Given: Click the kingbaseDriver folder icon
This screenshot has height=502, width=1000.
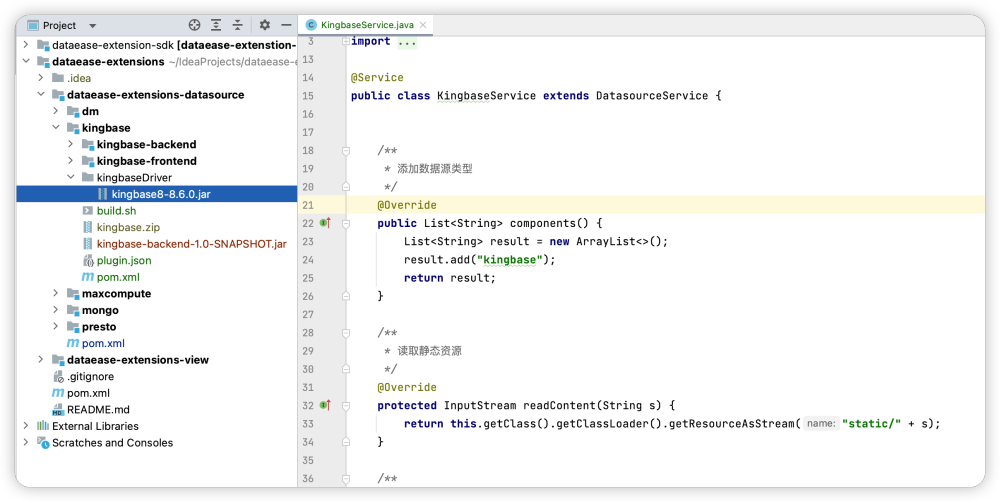Looking at the screenshot, I should point(88,177).
